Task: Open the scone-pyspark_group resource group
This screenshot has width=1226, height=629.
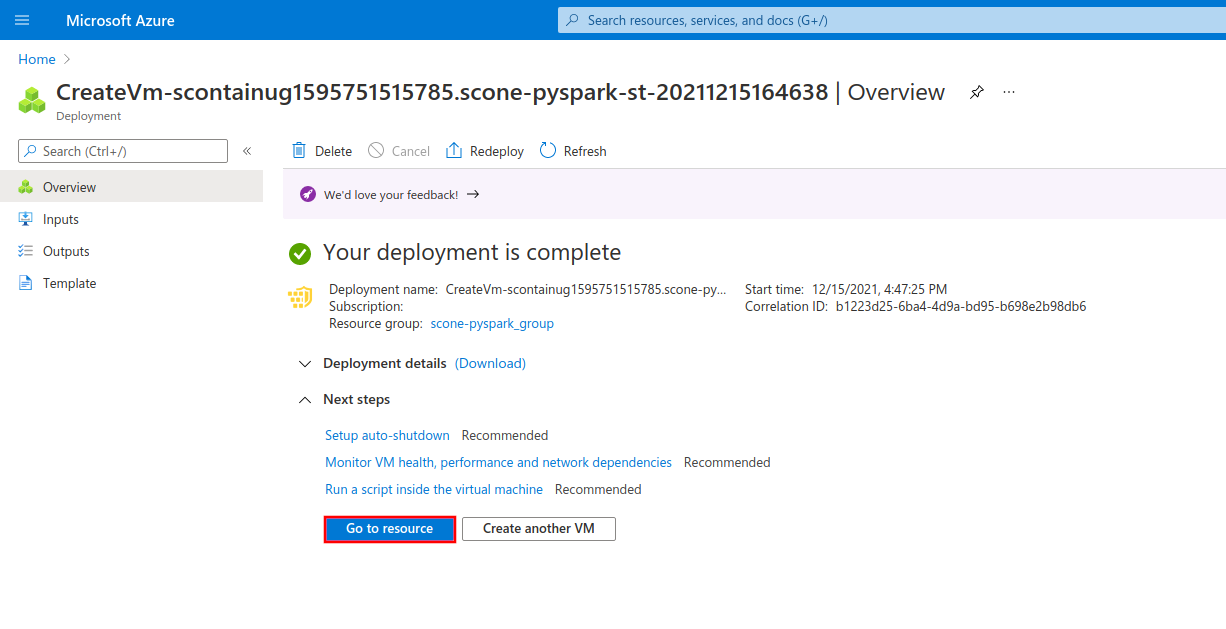Action: click(x=492, y=323)
